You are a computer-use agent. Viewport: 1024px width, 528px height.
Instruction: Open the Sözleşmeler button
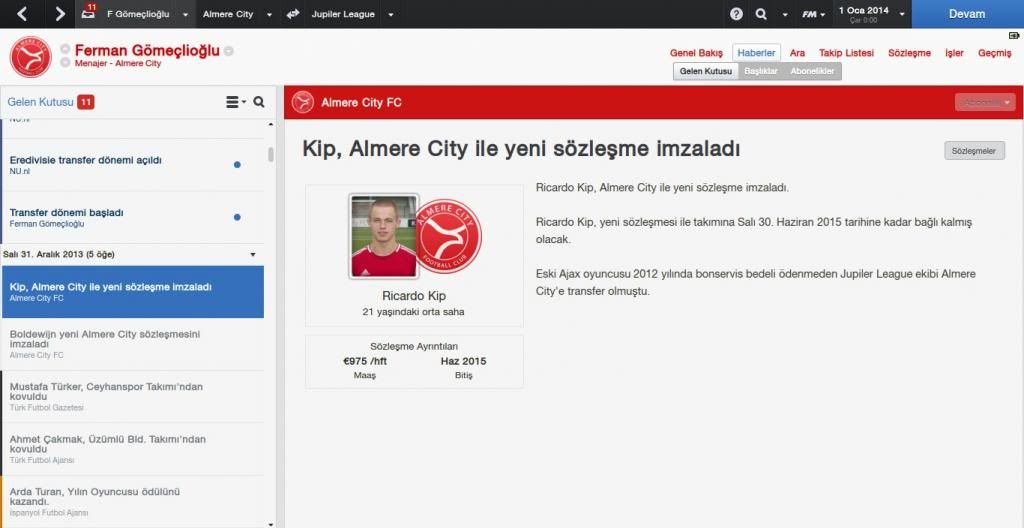click(974, 151)
